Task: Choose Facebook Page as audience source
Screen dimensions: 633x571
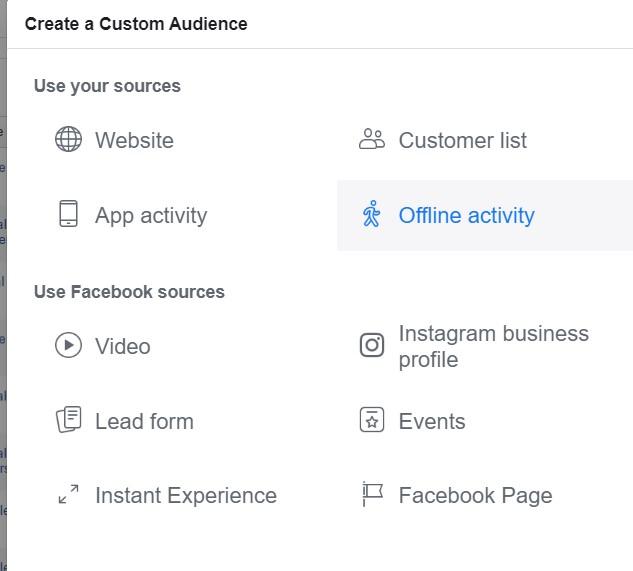Action: coord(476,495)
